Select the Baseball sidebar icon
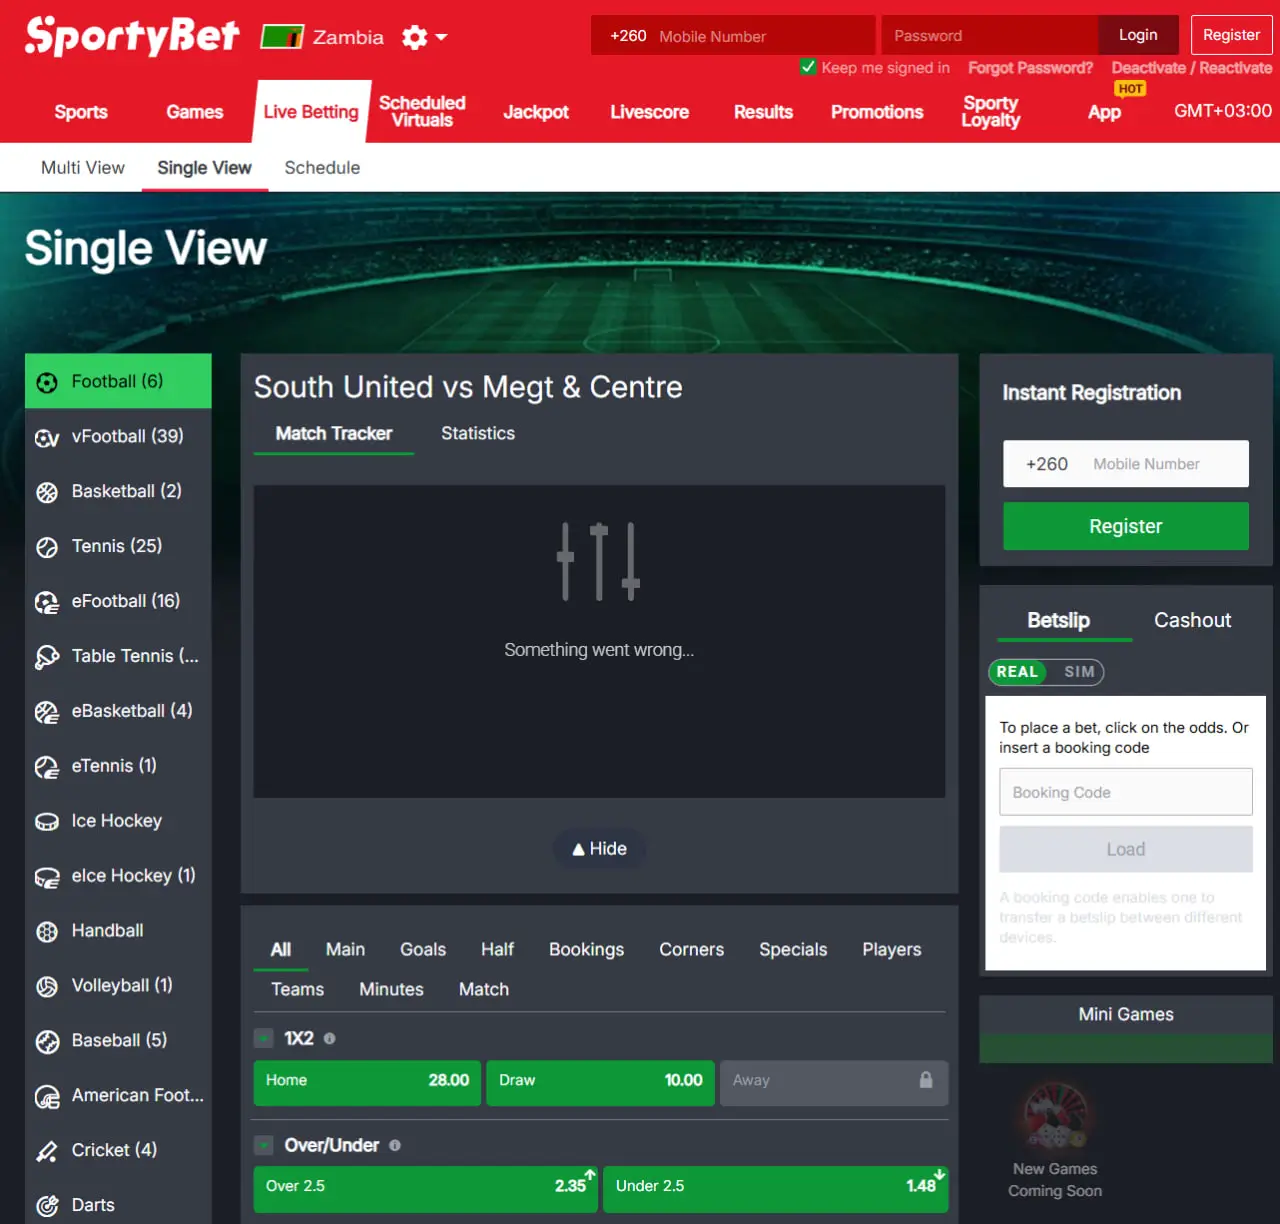The height and width of the screenshot is (1224, 1280). coord(47,1042)
